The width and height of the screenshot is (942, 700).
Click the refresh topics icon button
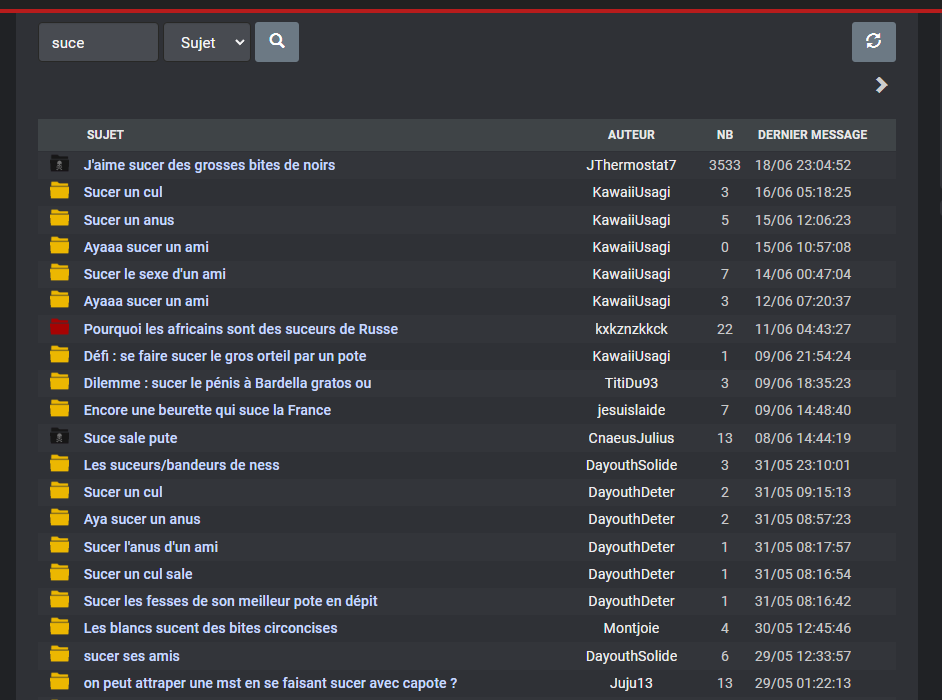pyautogui.click(x=874, y=42)
